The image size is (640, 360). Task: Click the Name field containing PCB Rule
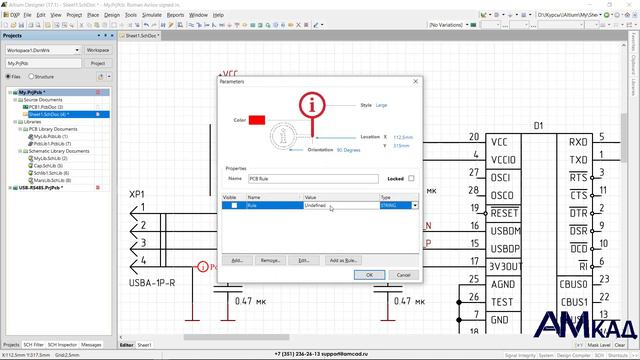[x=313, y=179]
